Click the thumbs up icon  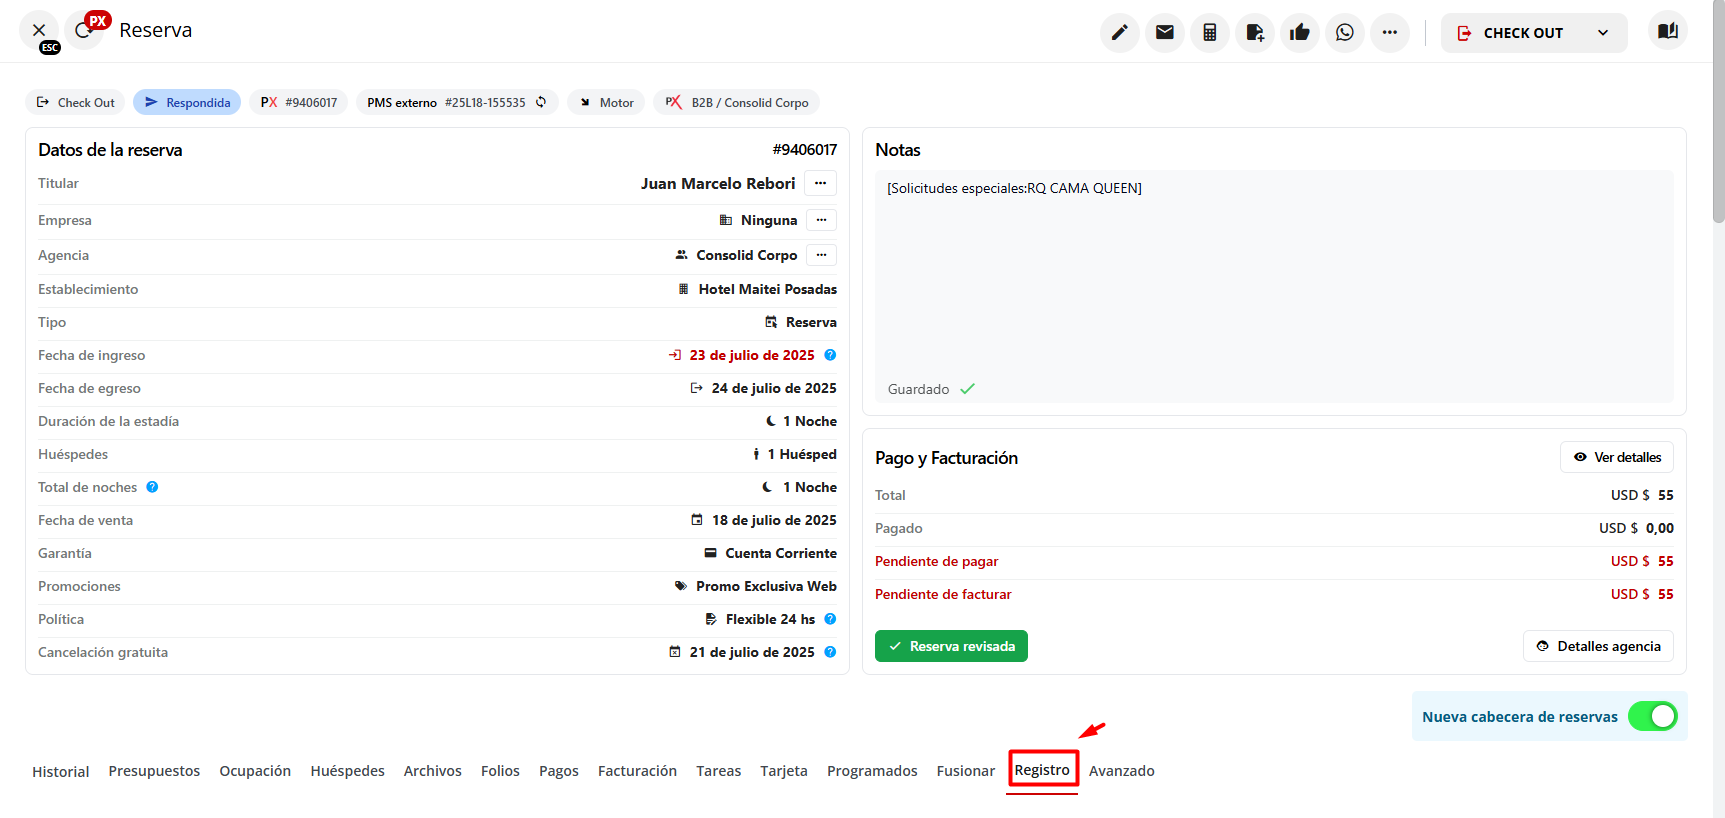(x=1299, y=33)
